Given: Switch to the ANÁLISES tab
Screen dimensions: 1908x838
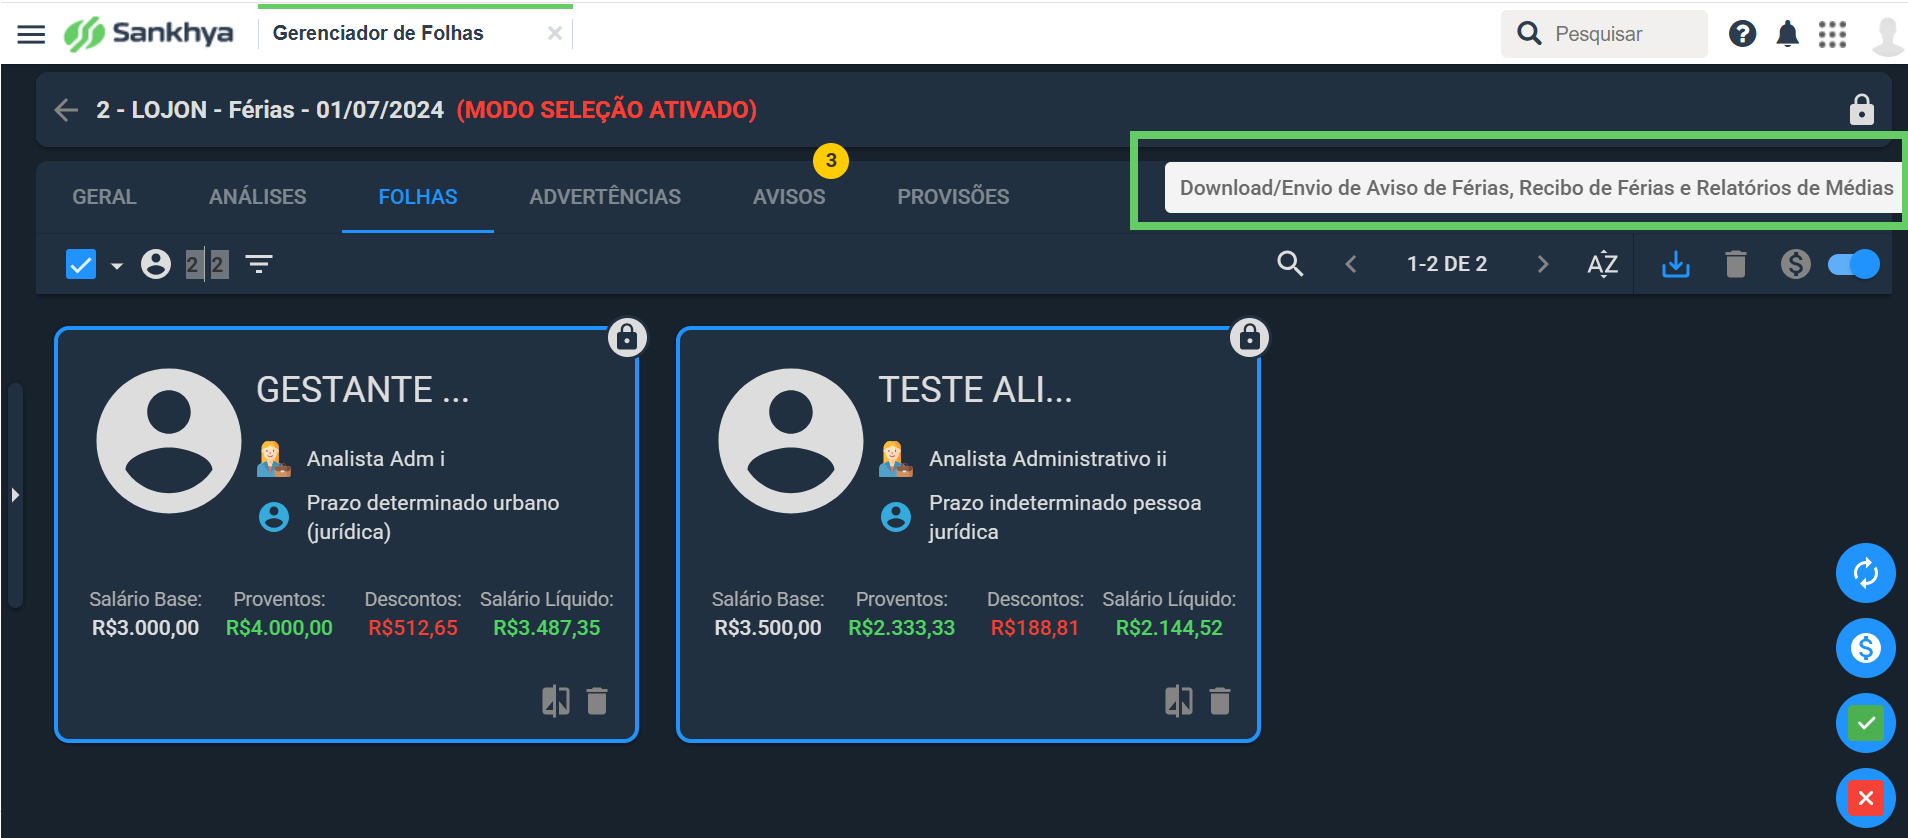Looking at the screenshot, I should (258, 197).
